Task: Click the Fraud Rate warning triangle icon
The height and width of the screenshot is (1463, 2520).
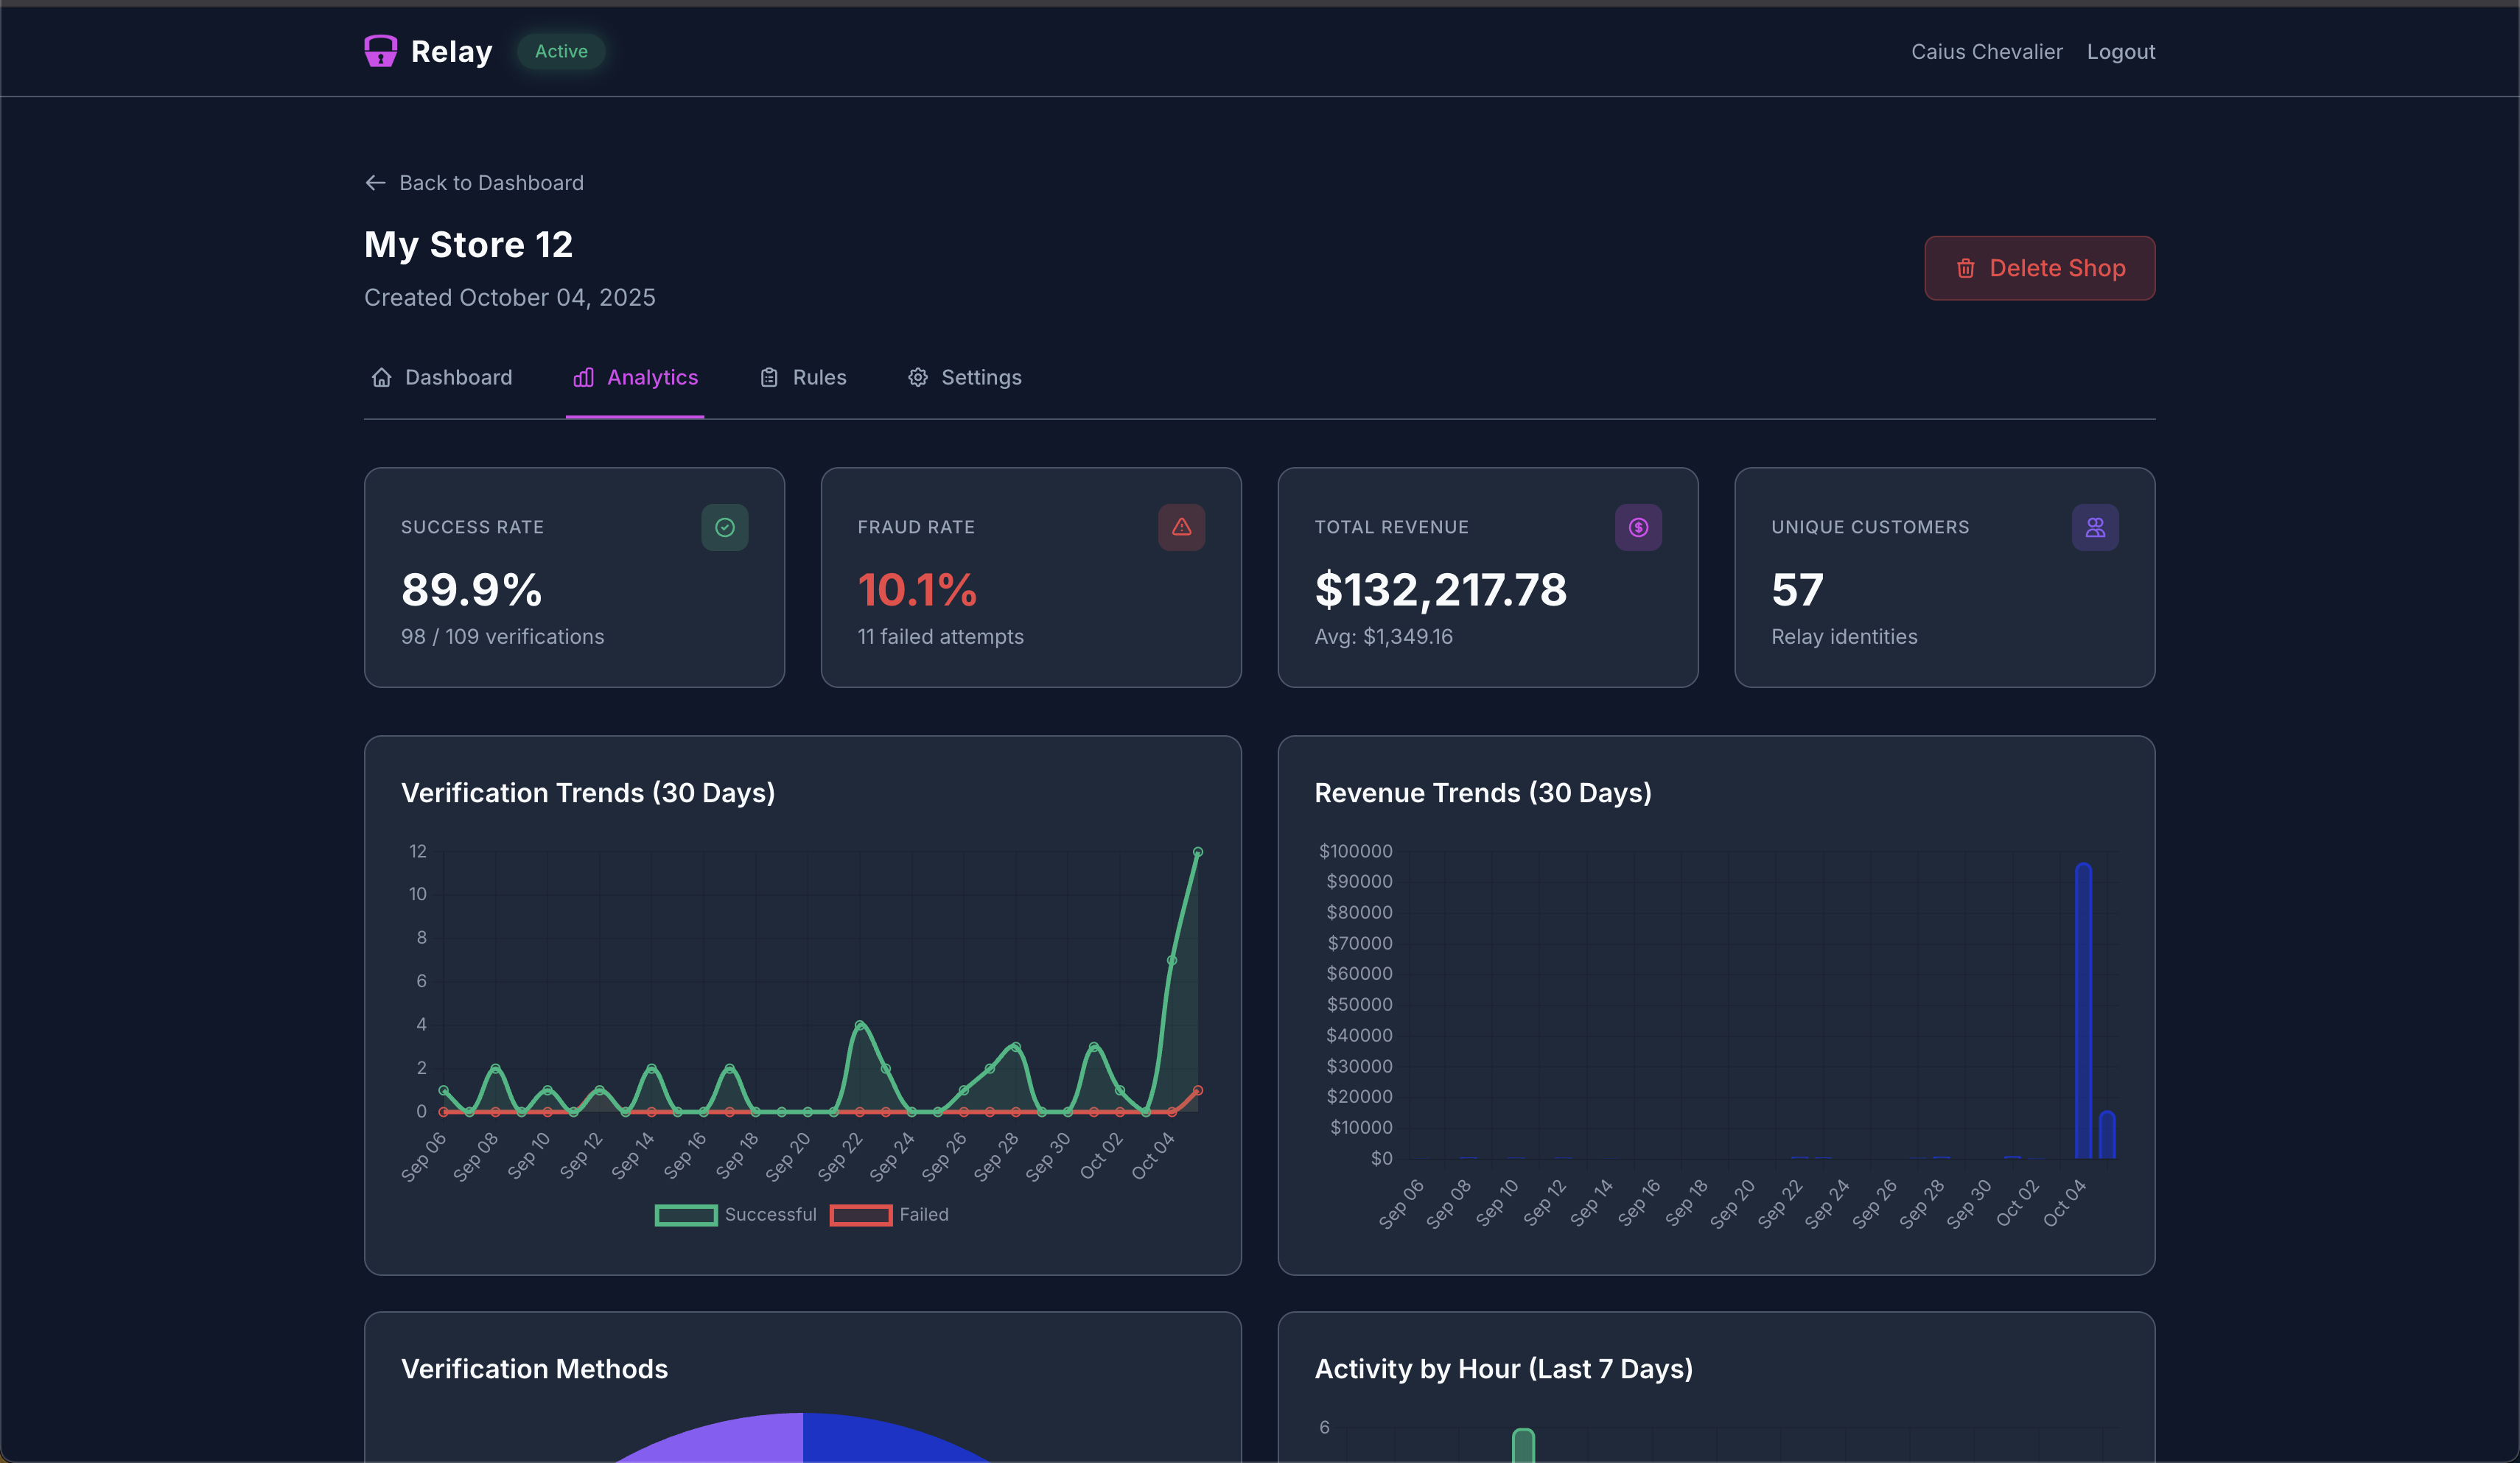Action: tap(1181, 527)
